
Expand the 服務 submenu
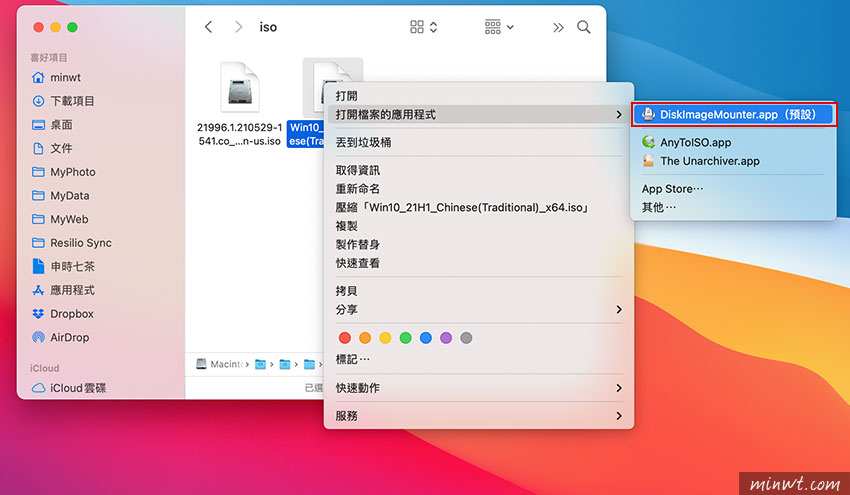(x=479, y=416)
